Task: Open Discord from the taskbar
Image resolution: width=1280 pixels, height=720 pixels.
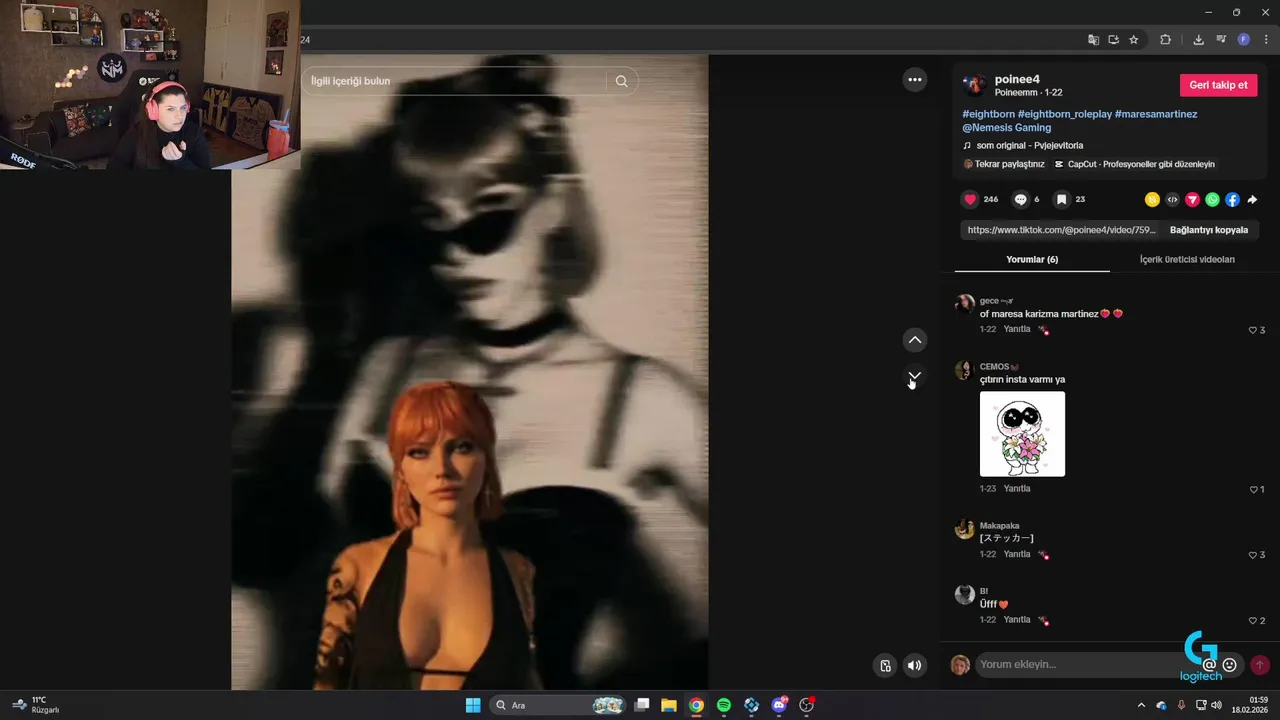Action: click(779, 705)
